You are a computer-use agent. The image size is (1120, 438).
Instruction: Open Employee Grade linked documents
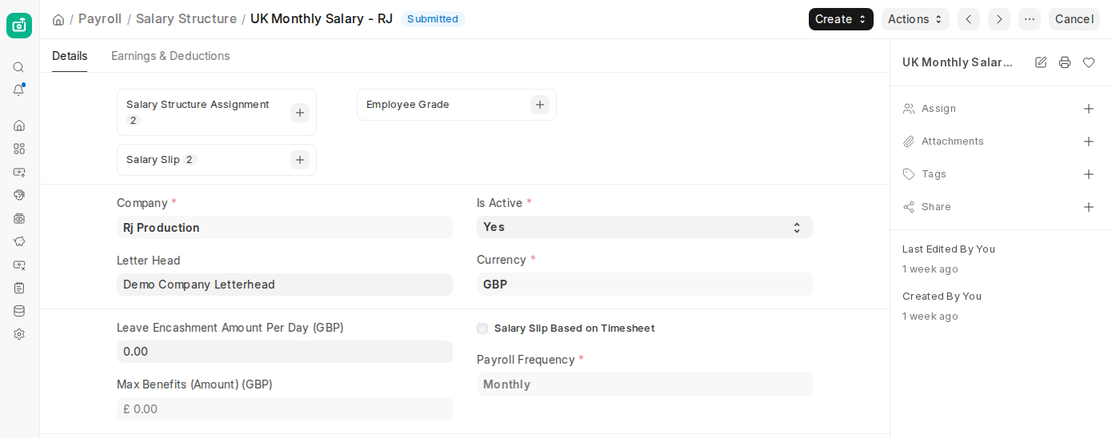click(408, 105)
